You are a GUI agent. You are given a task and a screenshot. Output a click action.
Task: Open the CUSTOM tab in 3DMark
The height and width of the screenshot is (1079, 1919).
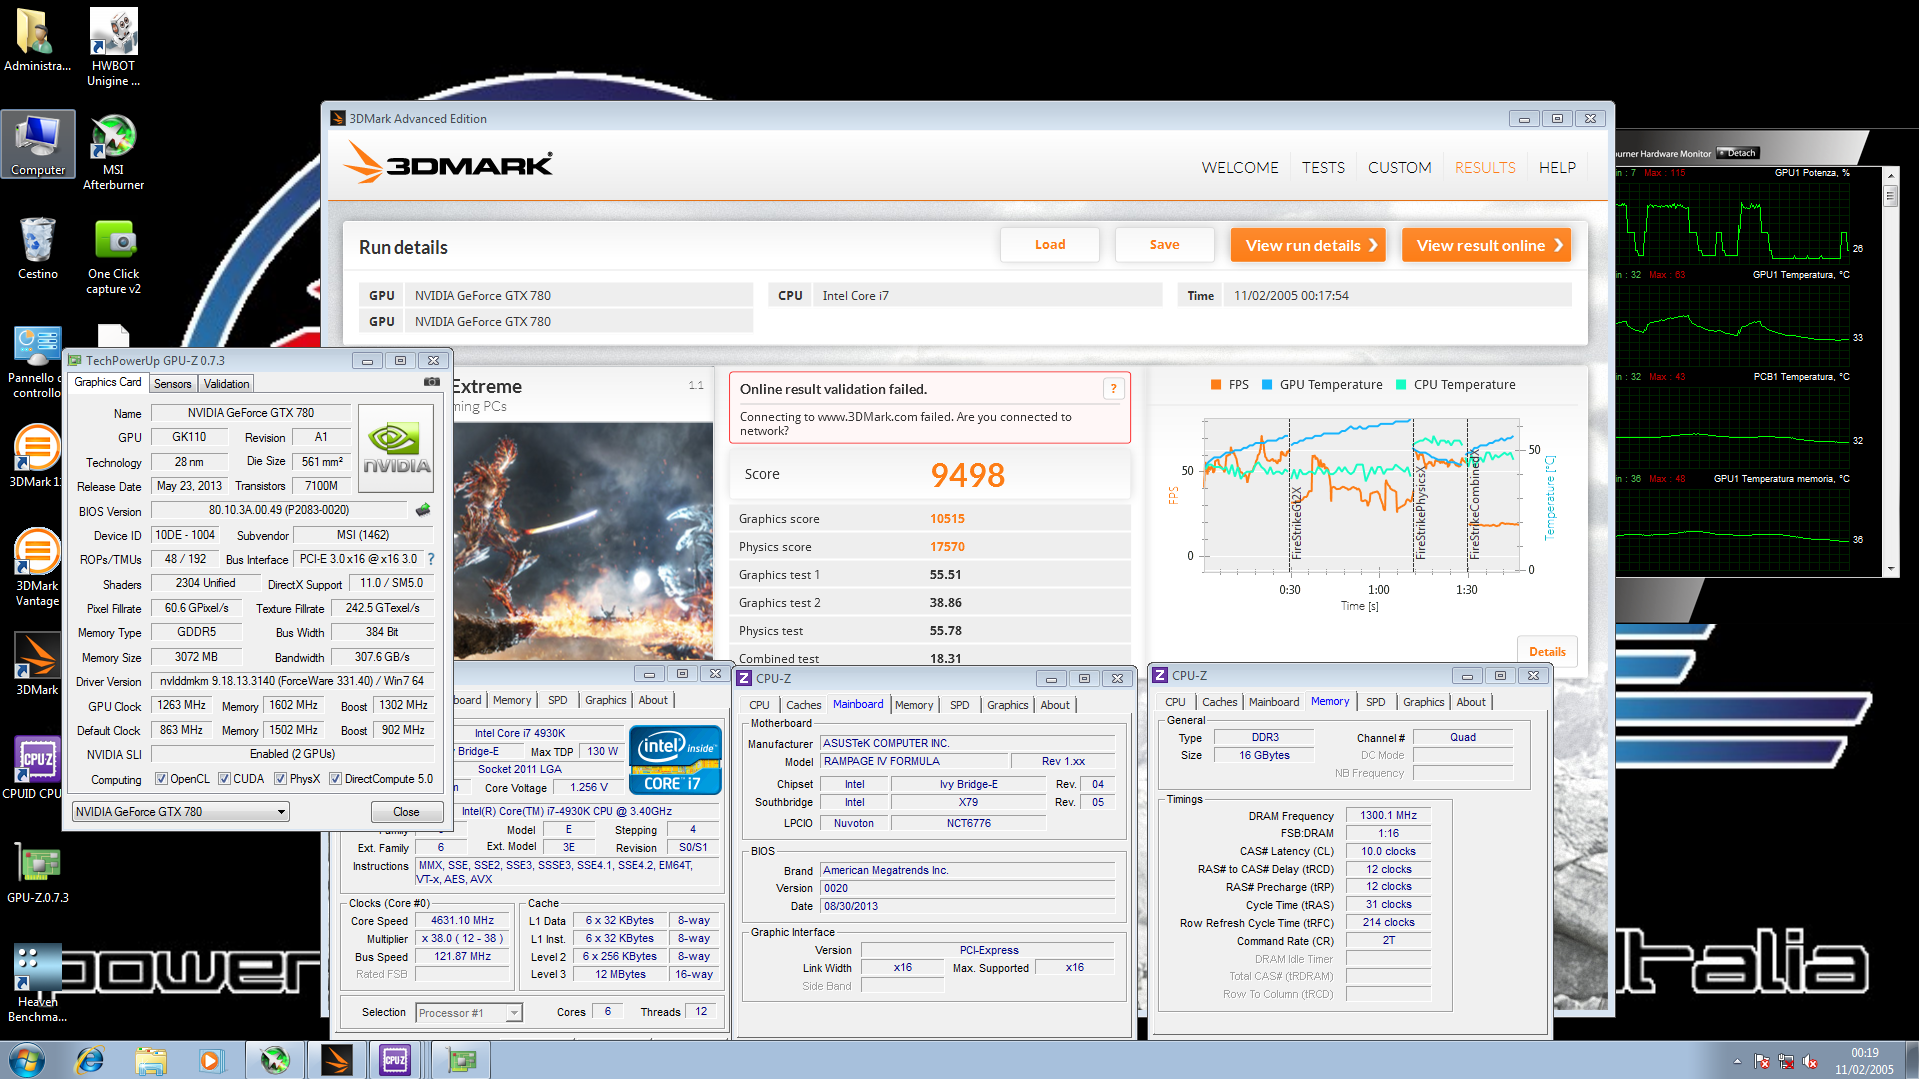pos(1399,167)
